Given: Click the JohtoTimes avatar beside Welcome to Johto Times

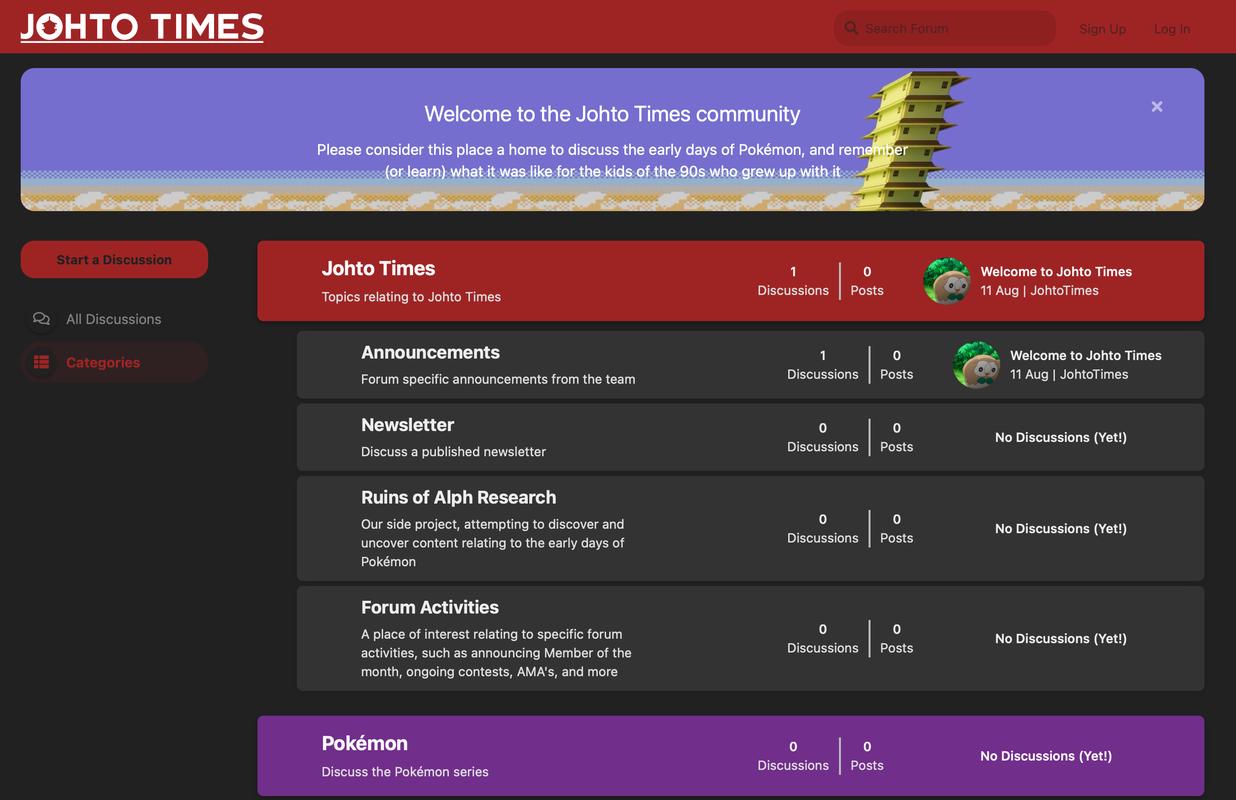Looking at the screenshot, I should pyautogui.click(x=945, y=281).
